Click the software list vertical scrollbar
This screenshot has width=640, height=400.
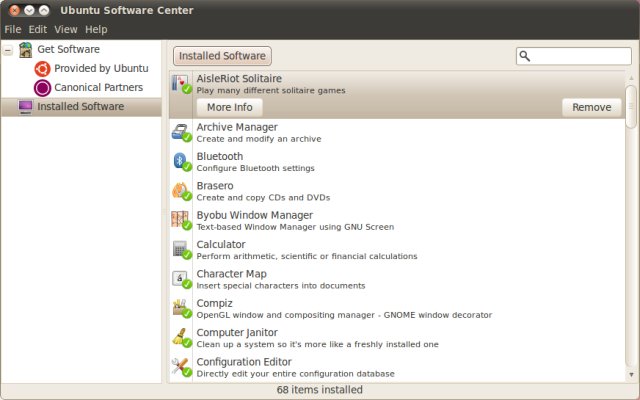coord(631,106)
